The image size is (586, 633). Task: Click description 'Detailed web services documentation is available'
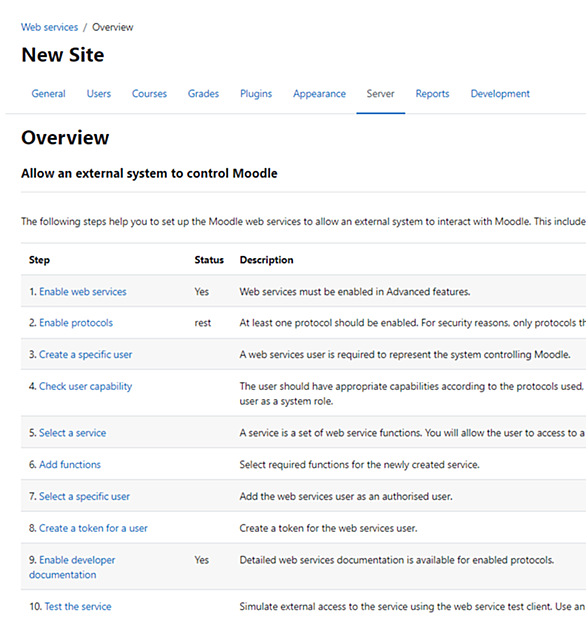tap(397, 560)
